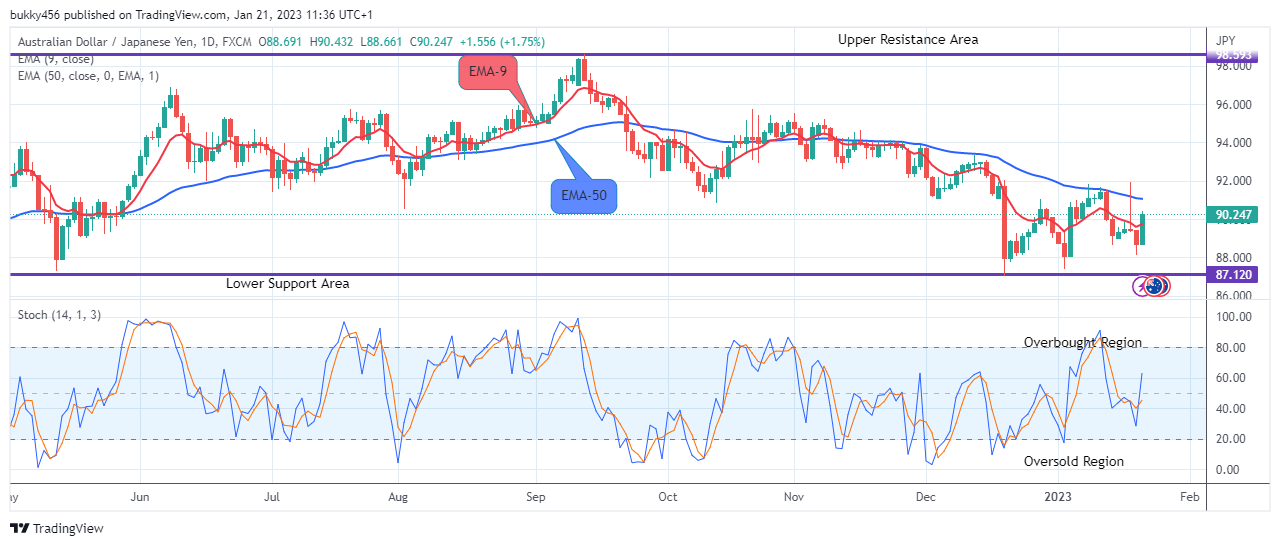This screenshot has height=546, width=1280.
Task: Click the 'Aug' label on time axis
Action: pyautogui.click(x=398, y=496)
